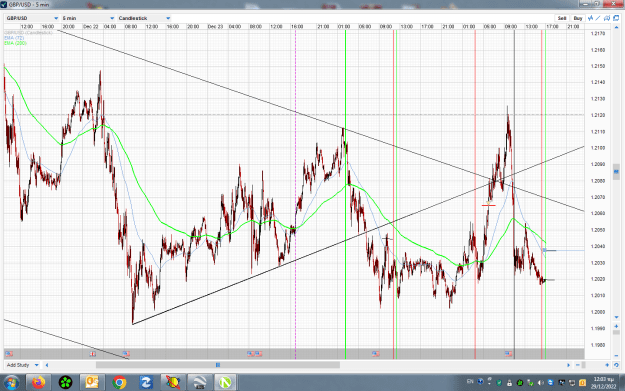625x391 pixels.
Task: Click the TeamViewer tray icon
Action: click(551, 383)
